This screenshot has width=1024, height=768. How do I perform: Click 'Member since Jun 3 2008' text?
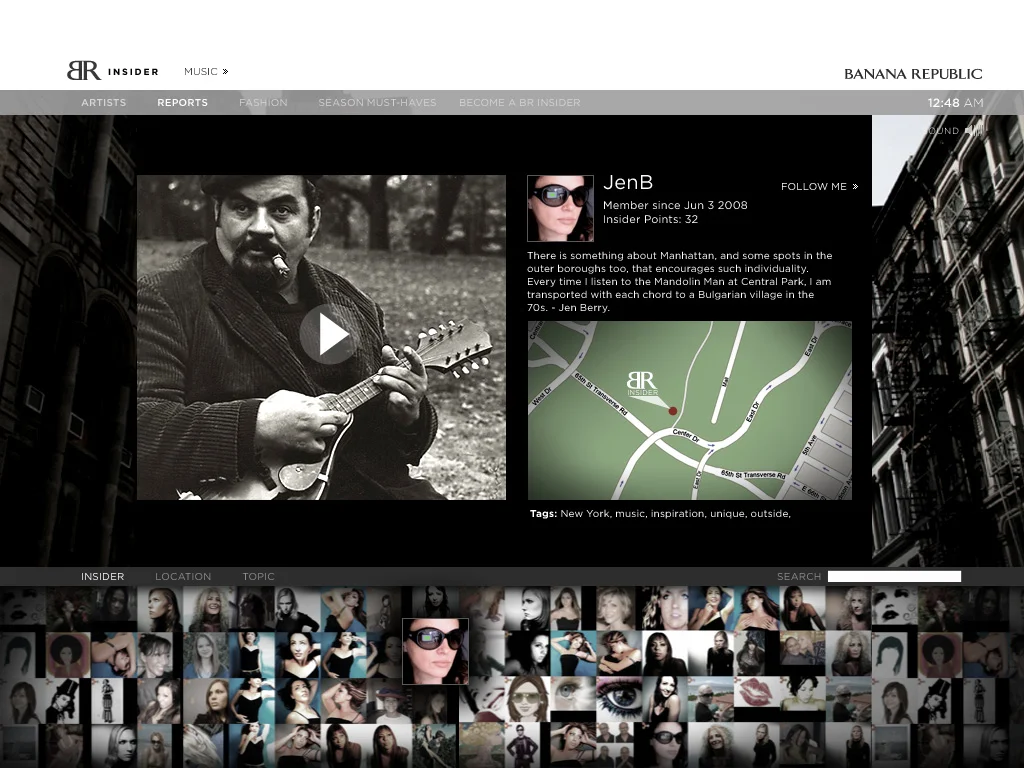point(675,205)
